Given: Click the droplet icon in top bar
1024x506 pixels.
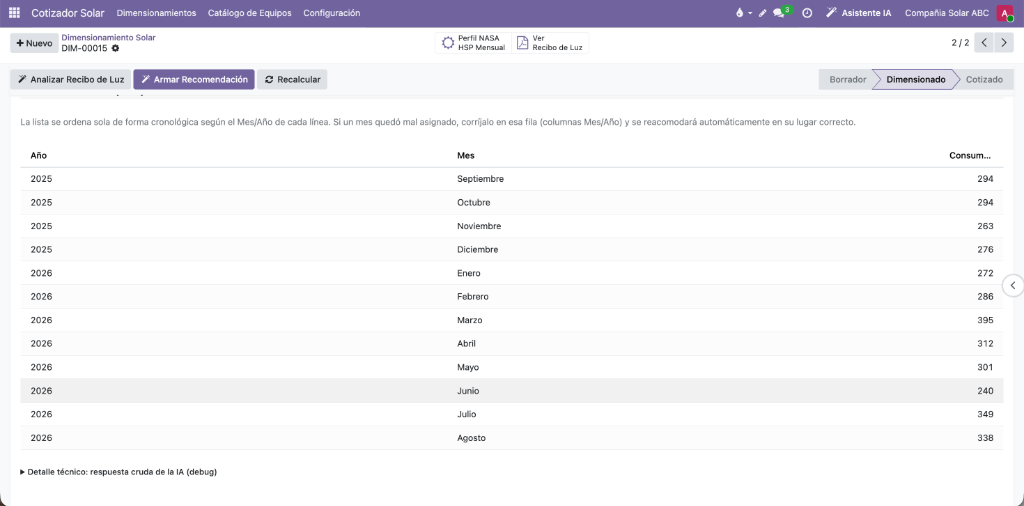Looking at the screenshot, I should click(739, 13).
